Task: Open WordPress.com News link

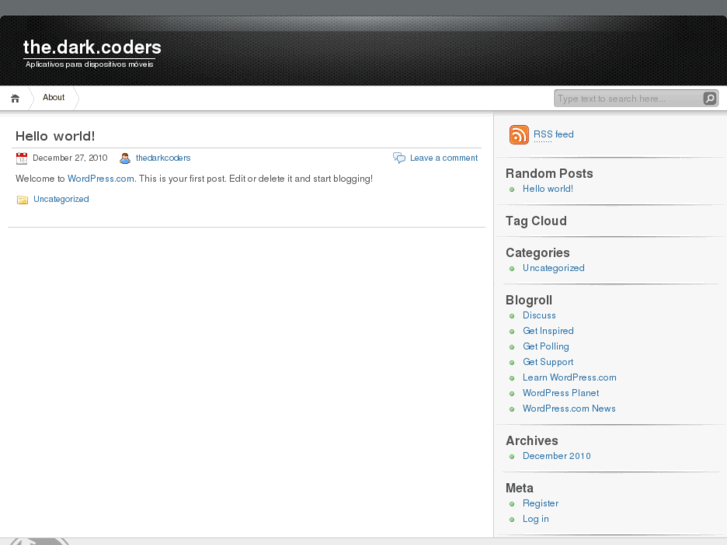Action: coord(569,409)
